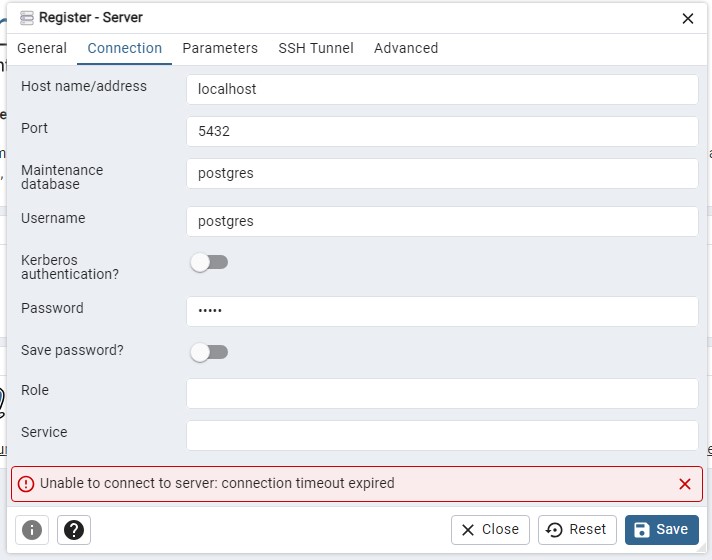The width and height of the screenshot is (712, 560).
Task: Open help via question mark icon
Action: [74, 530]
